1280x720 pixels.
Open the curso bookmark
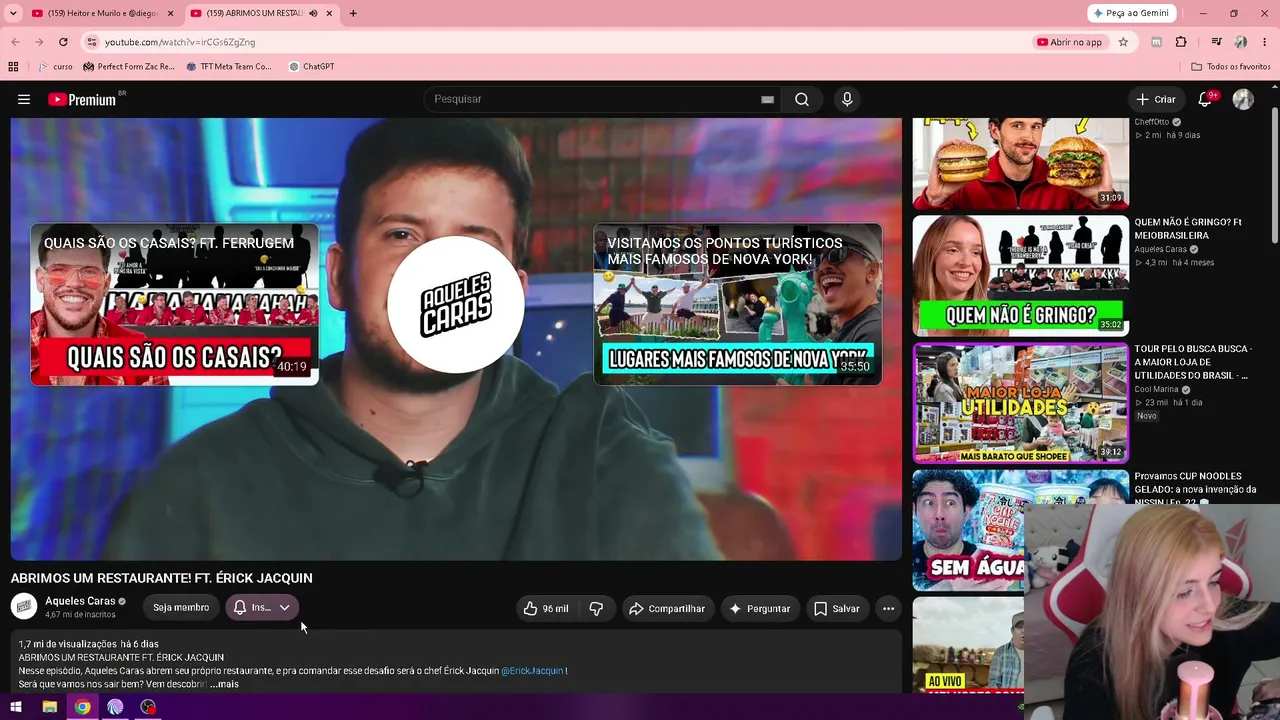tap(55, 67)
